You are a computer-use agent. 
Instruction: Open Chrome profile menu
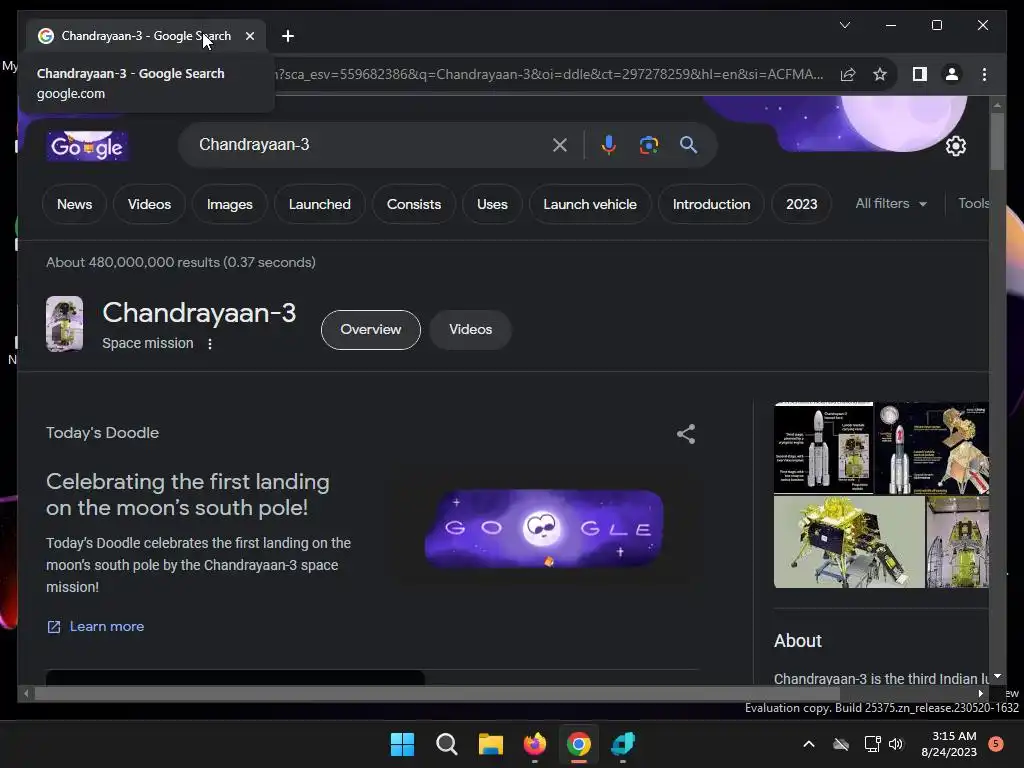coord(952,74)
